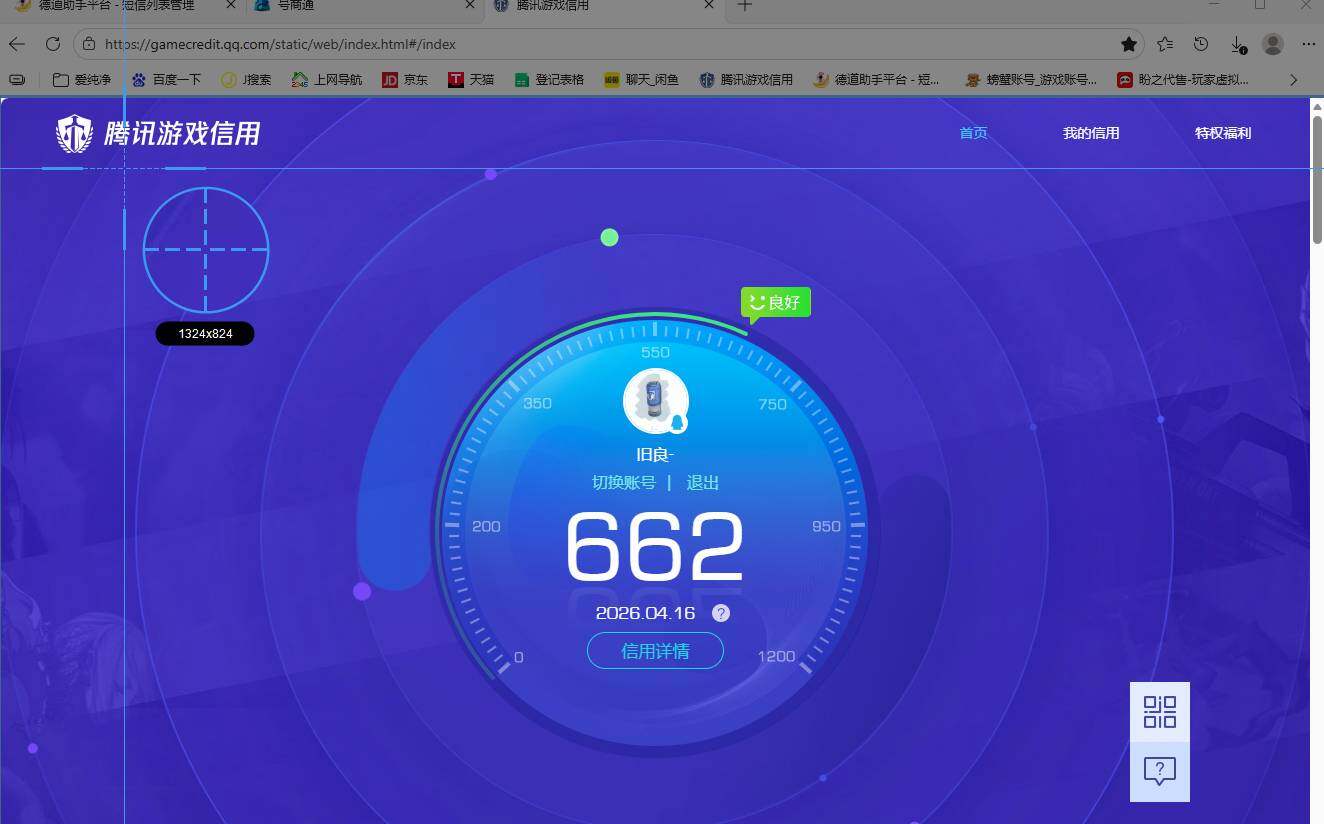This screenshot has height=824, width=1324.
Task: Expand the bookmarks bar overflow chevron
Action: pos(1294,79)
